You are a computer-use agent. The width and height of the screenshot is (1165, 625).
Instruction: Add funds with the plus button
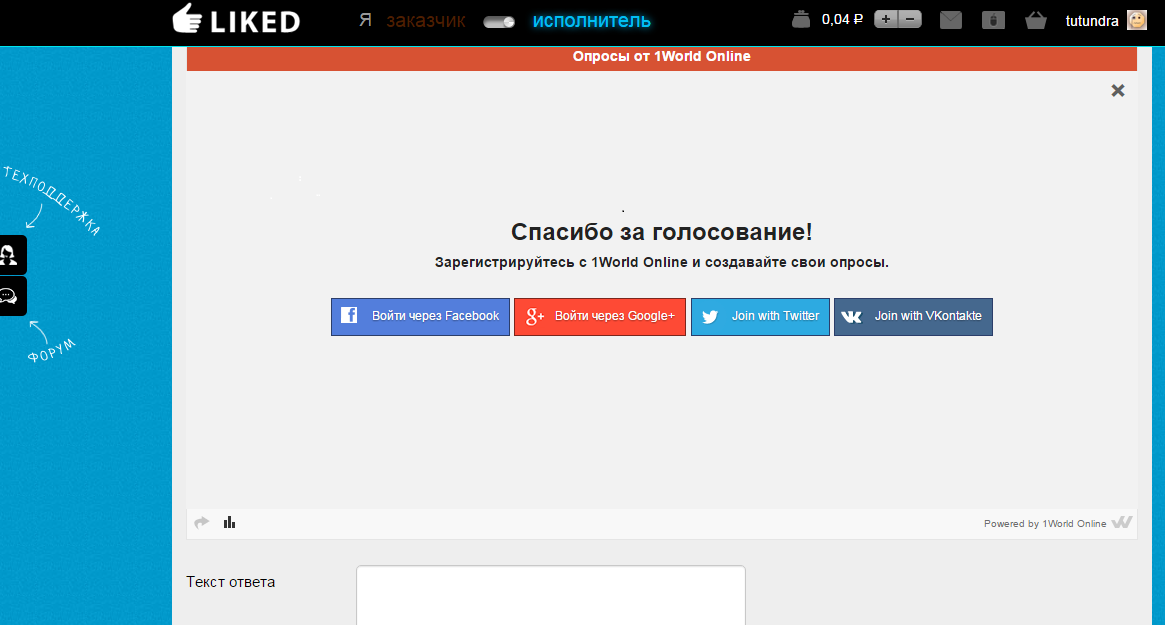click(x=886, y=19)
